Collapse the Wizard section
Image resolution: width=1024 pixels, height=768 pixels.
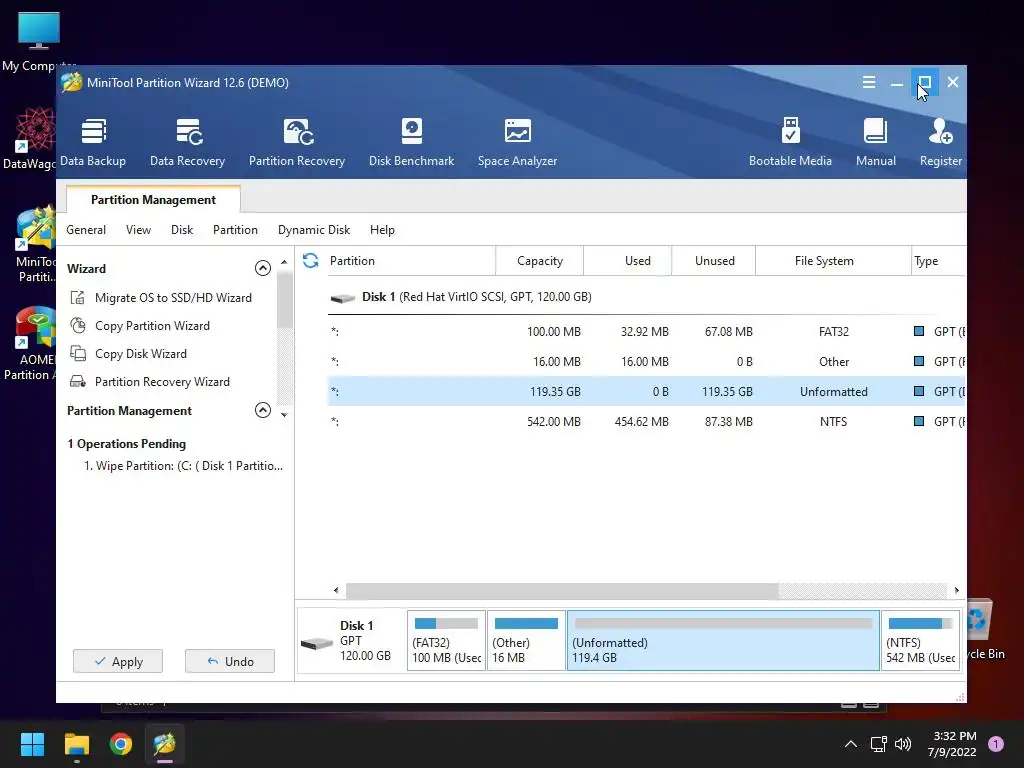coord(263,268)
